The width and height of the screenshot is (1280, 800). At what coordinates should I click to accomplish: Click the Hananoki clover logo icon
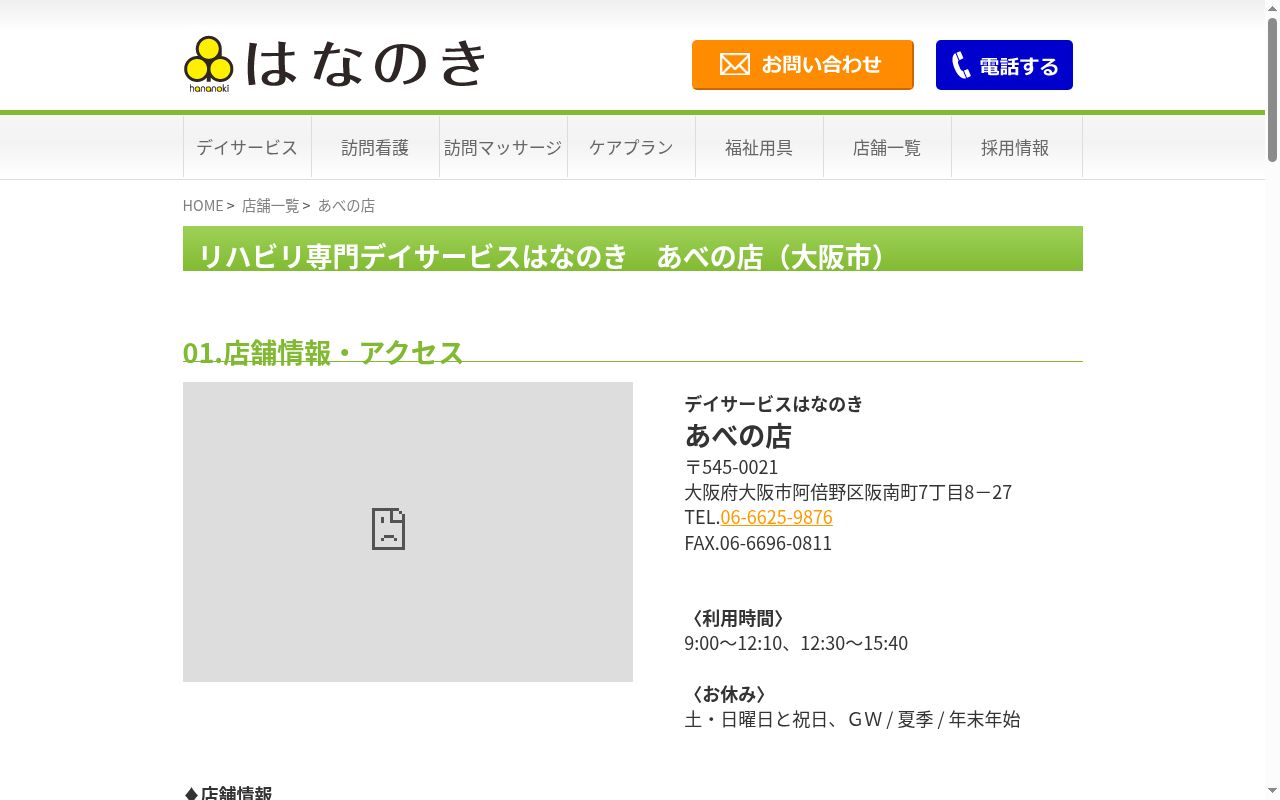click(x=208, y=64)
